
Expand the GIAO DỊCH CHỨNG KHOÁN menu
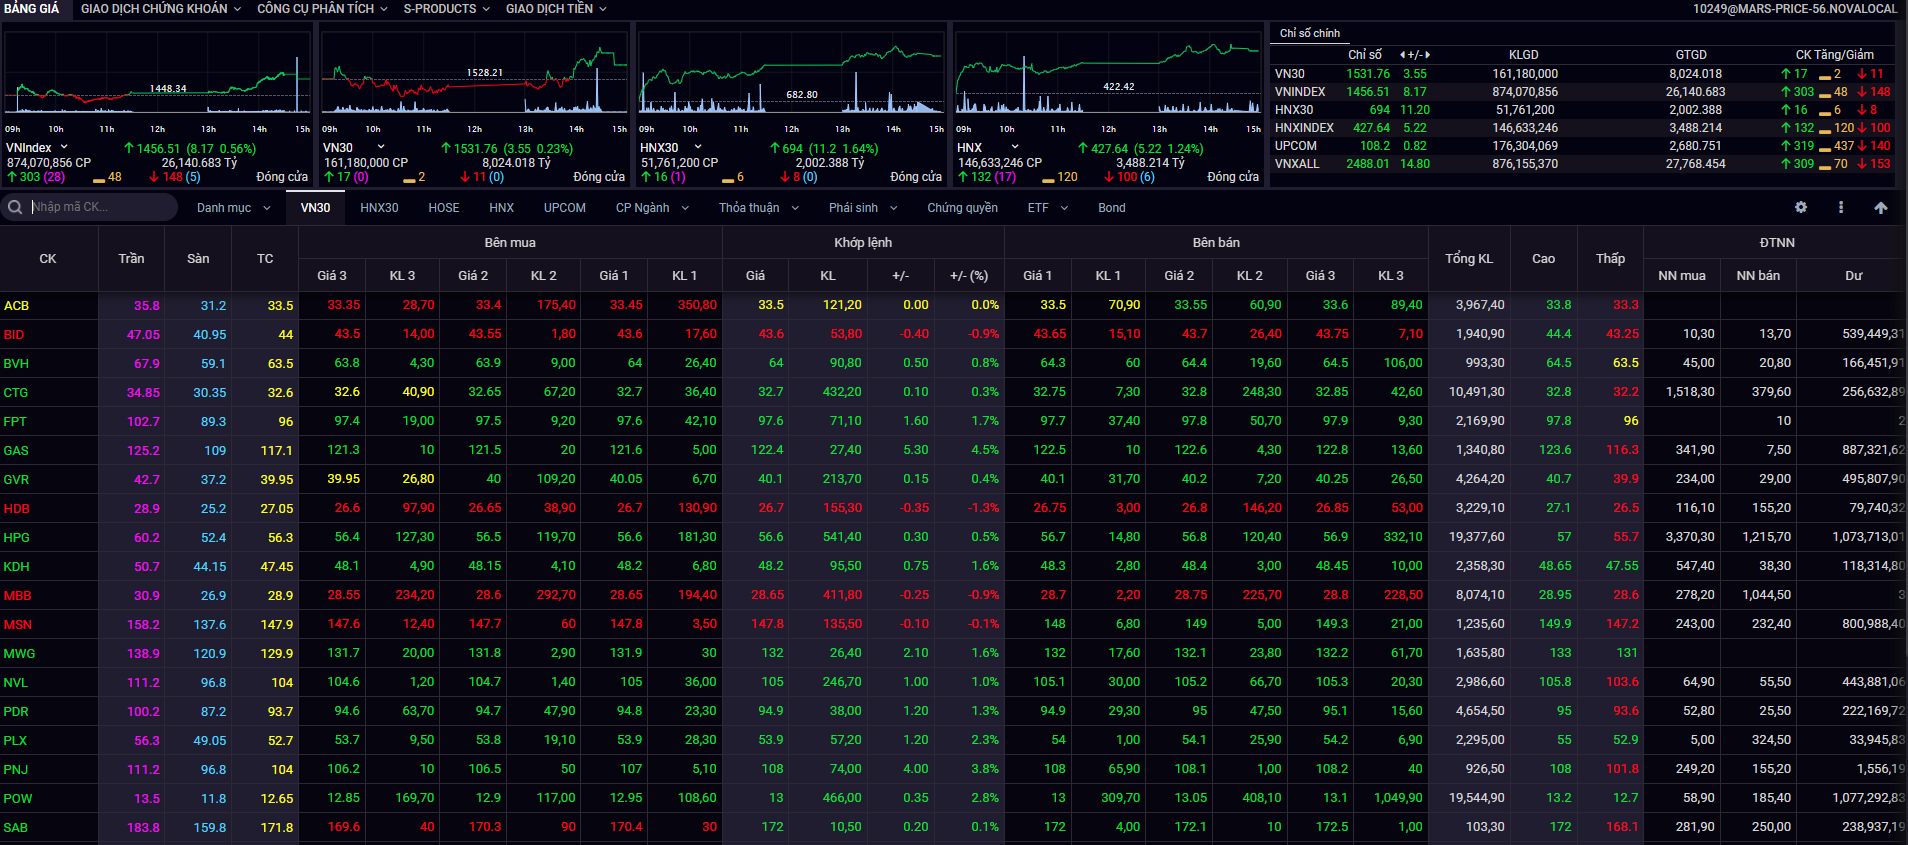161,8
